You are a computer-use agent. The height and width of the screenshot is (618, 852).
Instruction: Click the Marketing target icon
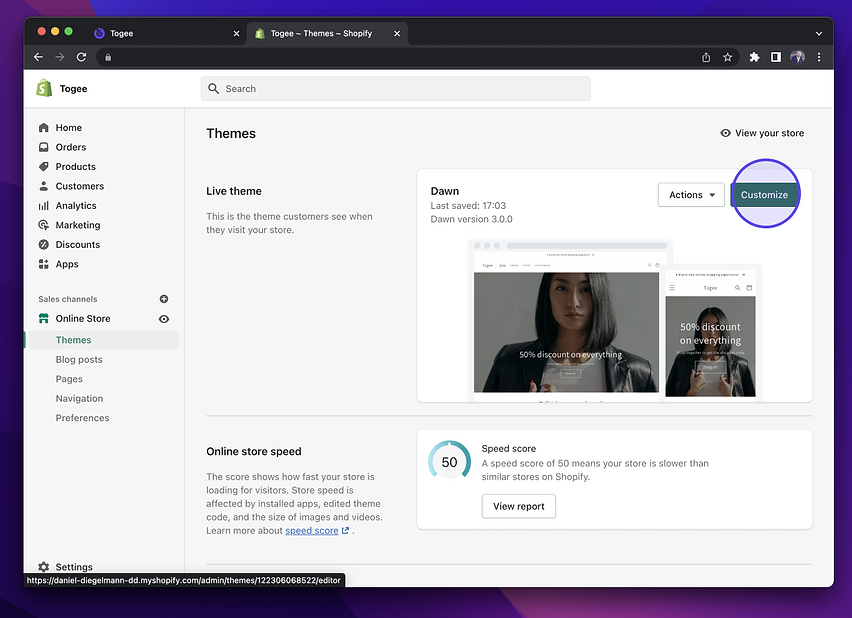(x=43, y=225)
